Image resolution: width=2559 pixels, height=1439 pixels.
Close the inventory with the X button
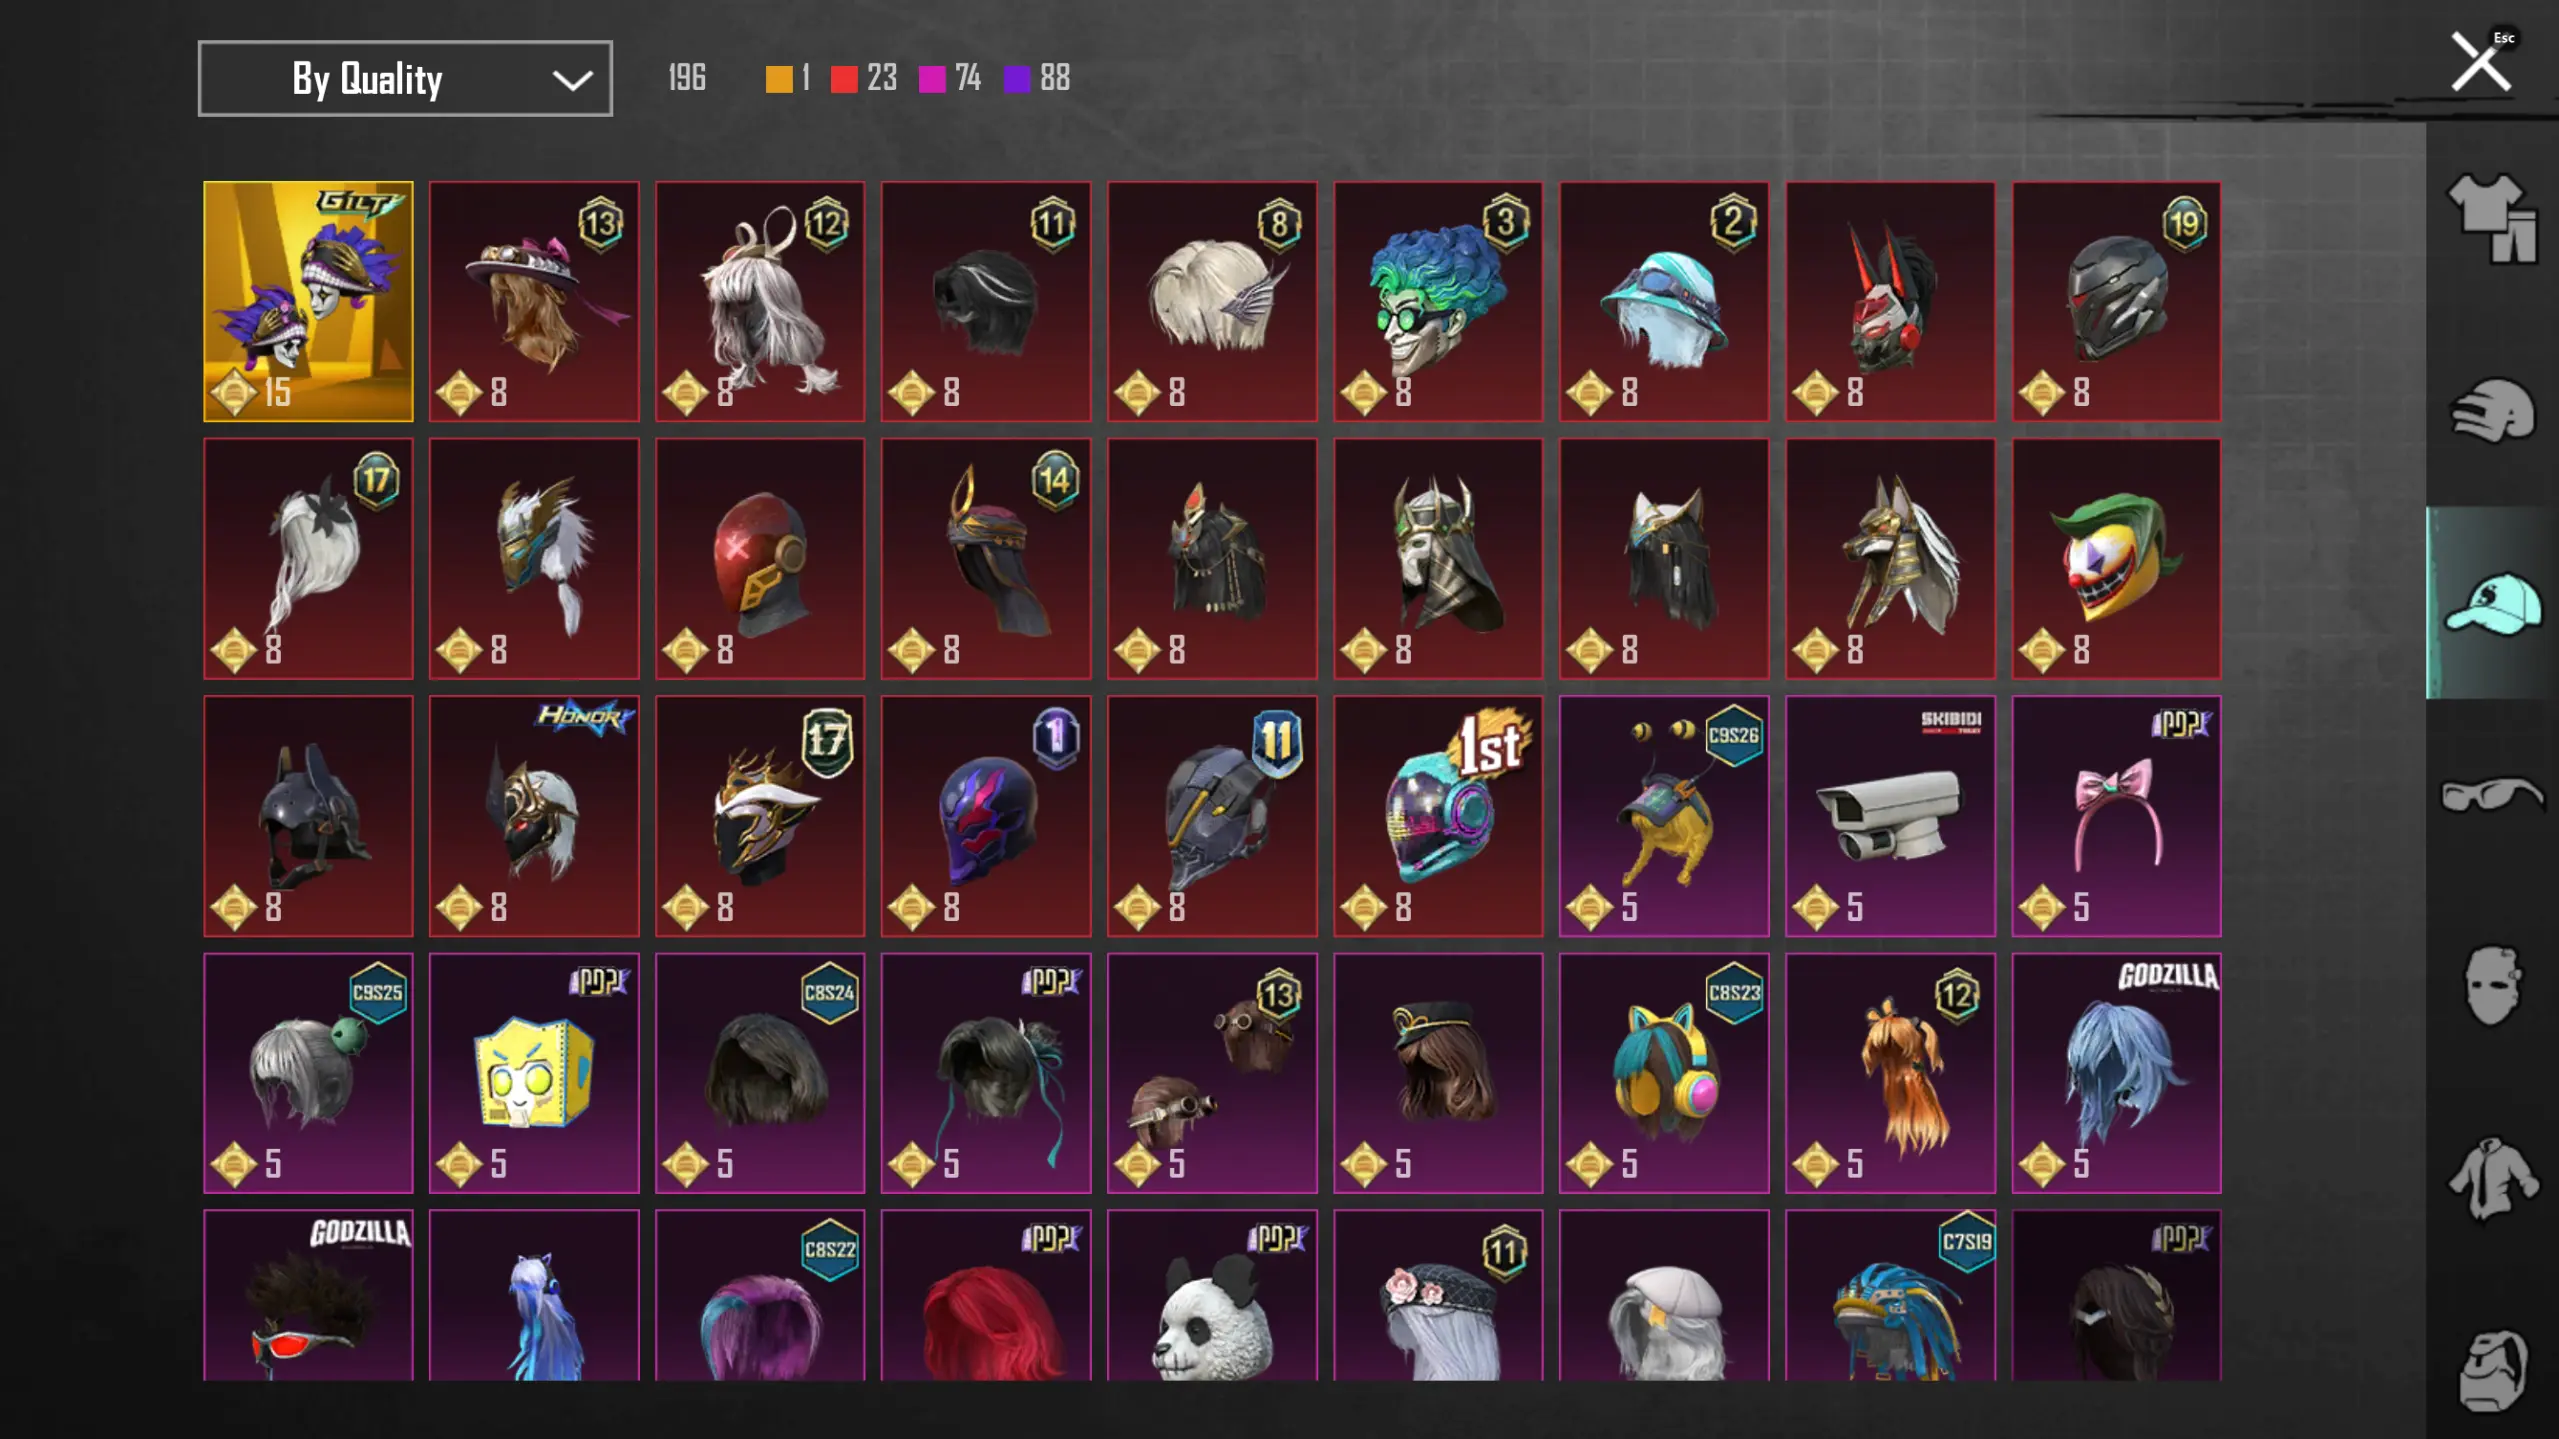2480,62
